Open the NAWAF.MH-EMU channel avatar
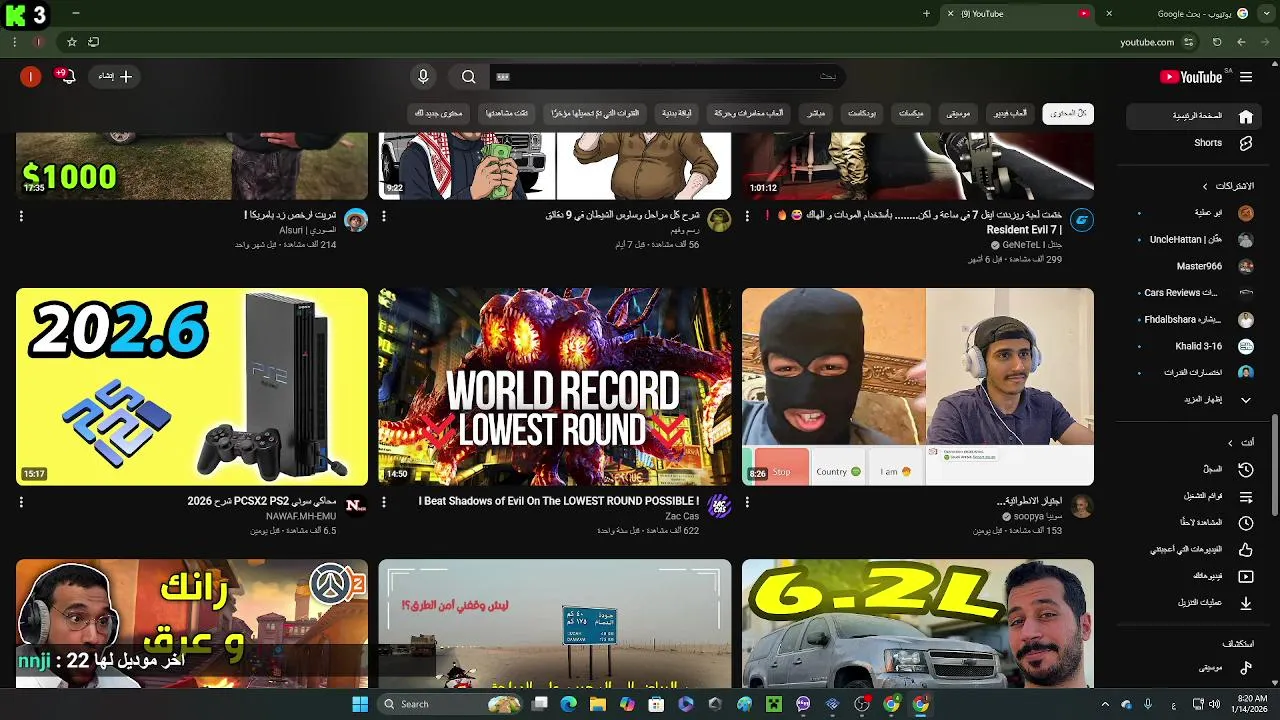Screen dimensions: 1280x720 [x=356, y=507]
